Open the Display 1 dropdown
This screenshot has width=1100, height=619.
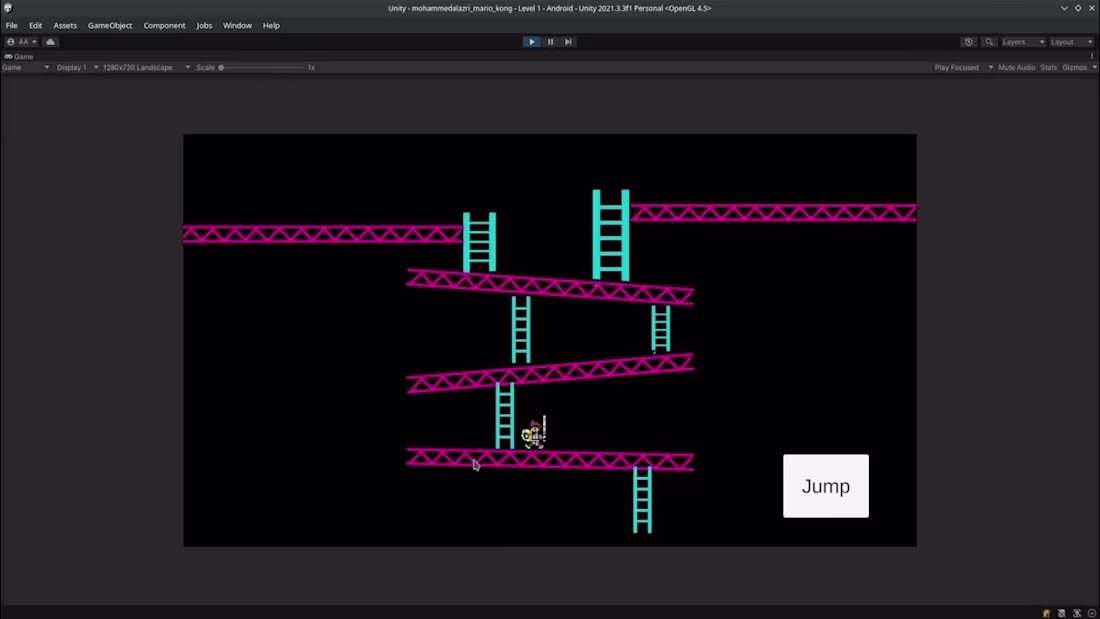73,67
